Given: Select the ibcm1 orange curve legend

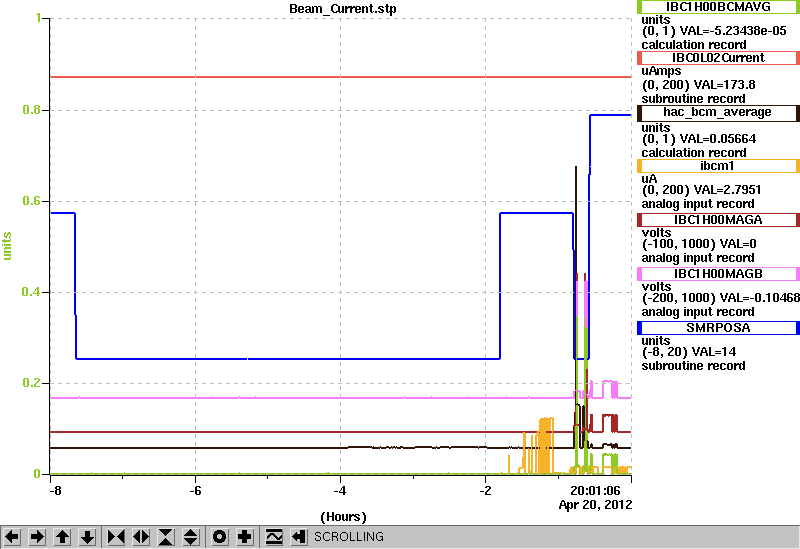Looking at the screenshot, I should 718,166.
